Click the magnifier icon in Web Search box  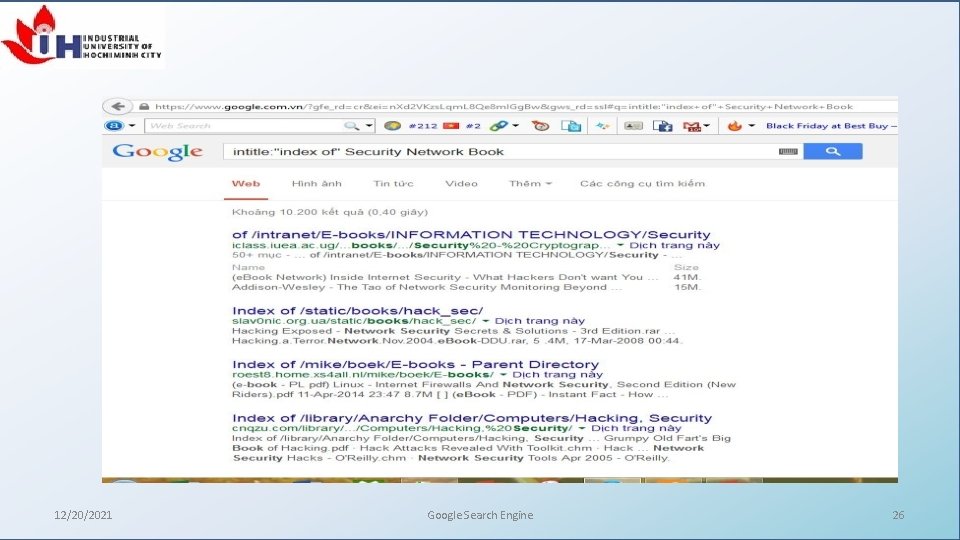(x=351, y=126)
